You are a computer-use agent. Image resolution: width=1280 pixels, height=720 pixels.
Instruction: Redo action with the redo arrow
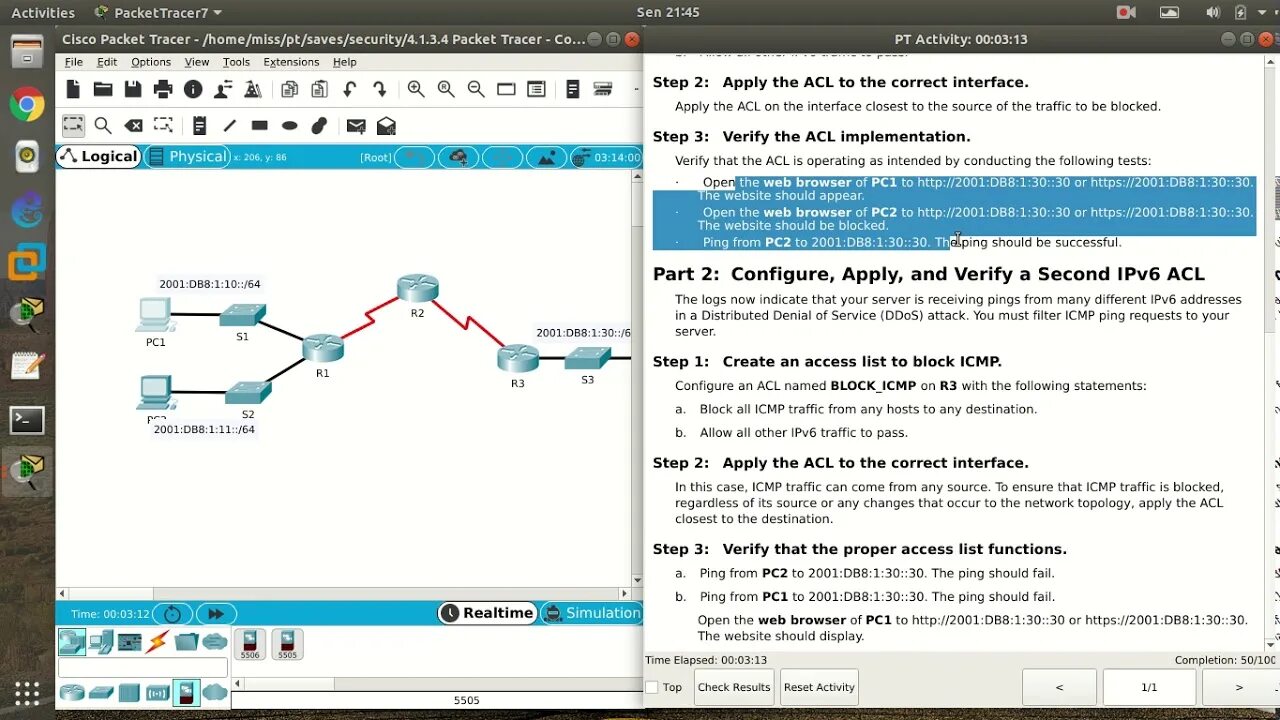(x=379, y=89)
